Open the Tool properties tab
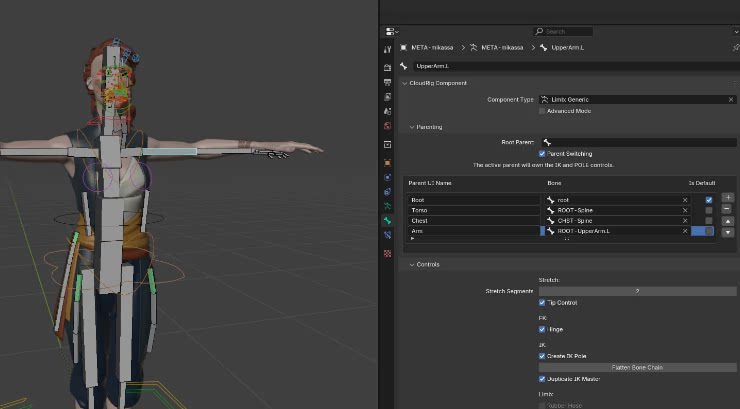Viewport: 740px width, 409px height. coord(387,50)
